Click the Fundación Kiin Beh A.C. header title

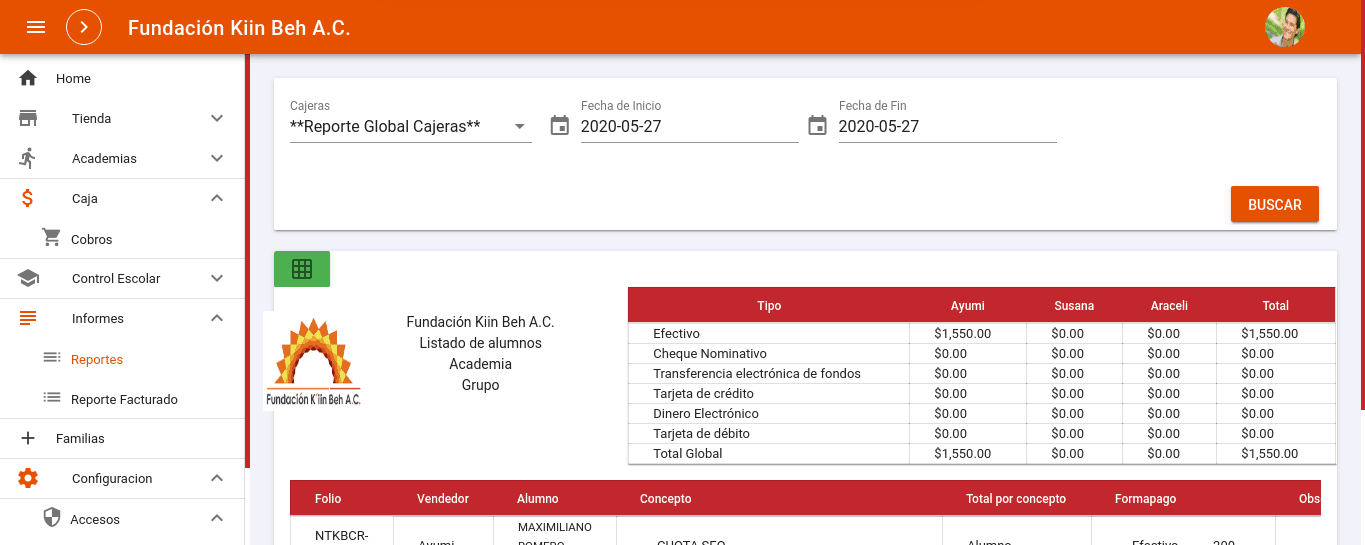pyautogui.click(x=239, y=28)
